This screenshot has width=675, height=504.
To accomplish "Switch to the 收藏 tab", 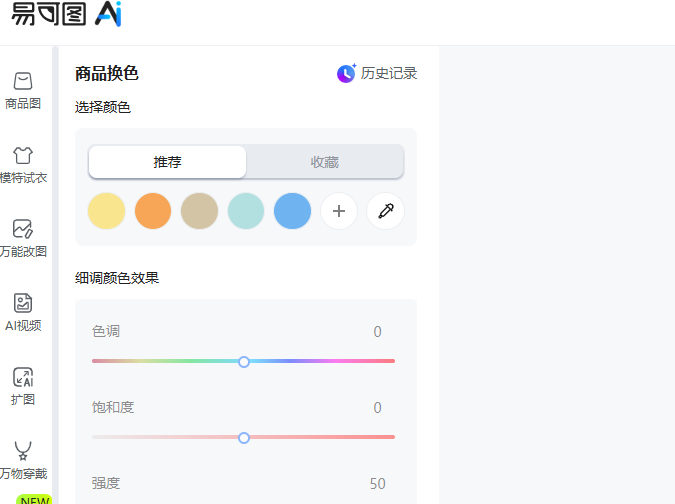I will tap(324, 162).
